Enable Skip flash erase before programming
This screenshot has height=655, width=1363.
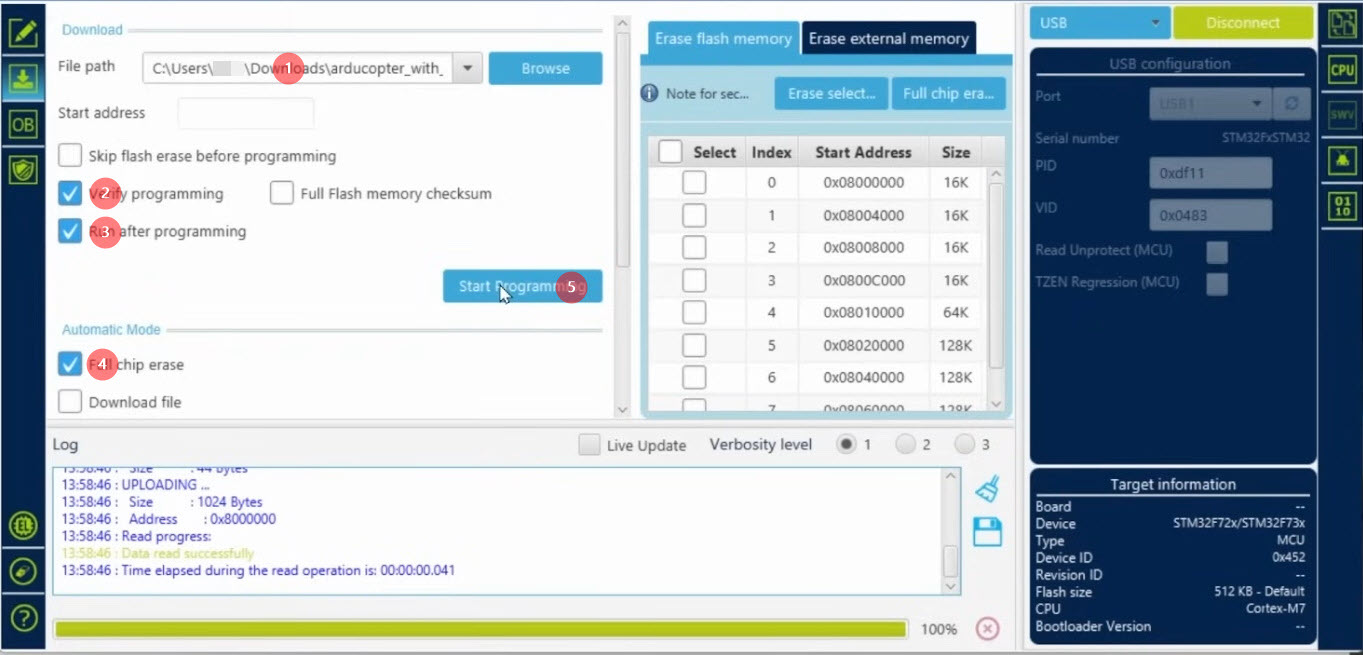[70, 156]
